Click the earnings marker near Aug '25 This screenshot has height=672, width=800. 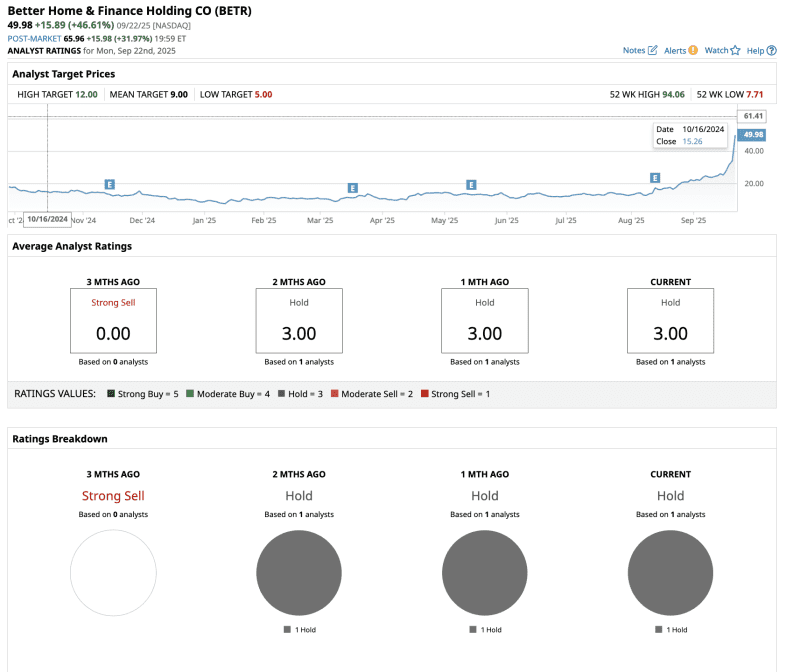[x=656, y=178]
